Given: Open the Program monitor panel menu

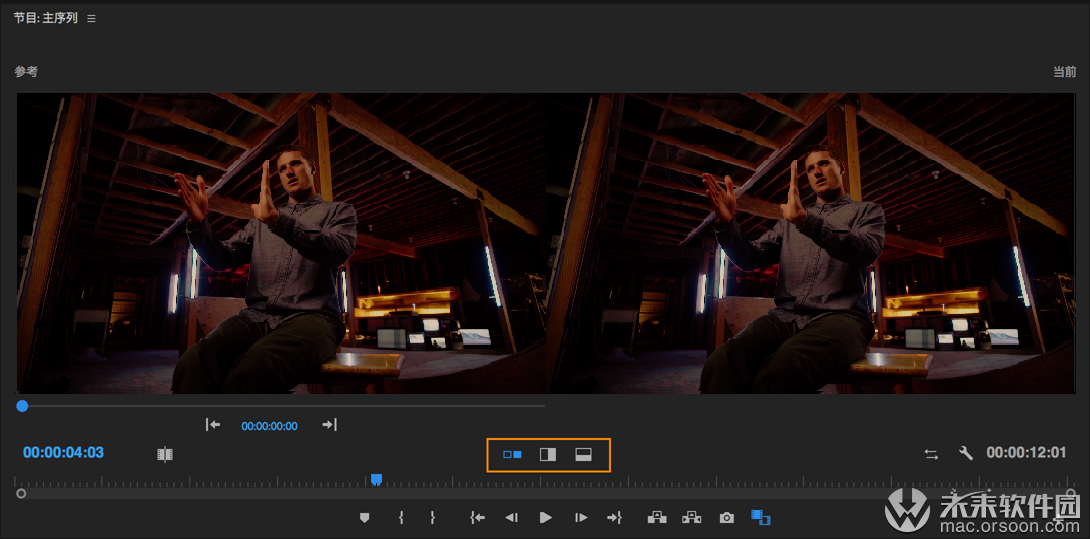Looking at the screenshot, I should click(91, 19).
